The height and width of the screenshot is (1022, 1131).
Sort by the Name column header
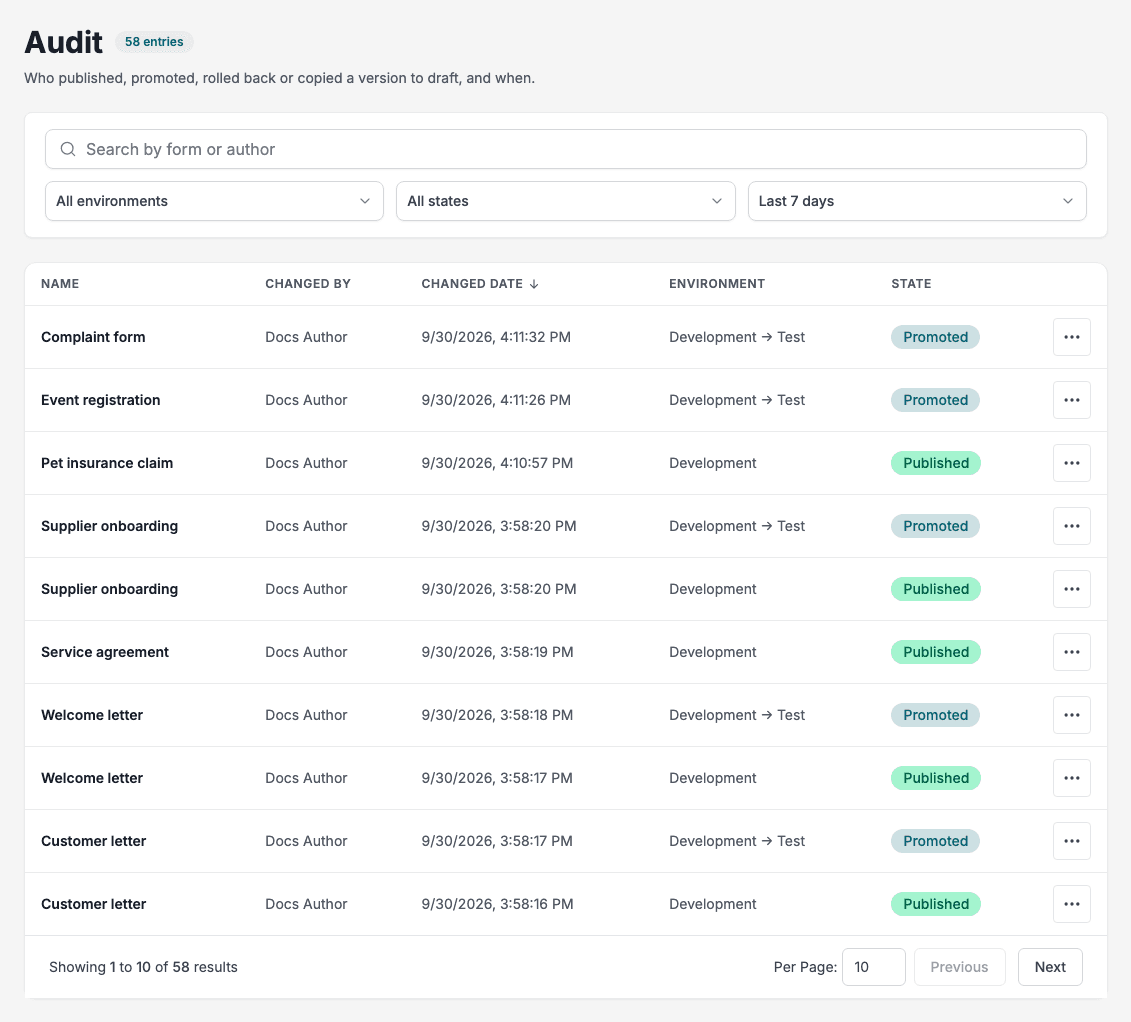pyautogui.click(x=60, y=283)
